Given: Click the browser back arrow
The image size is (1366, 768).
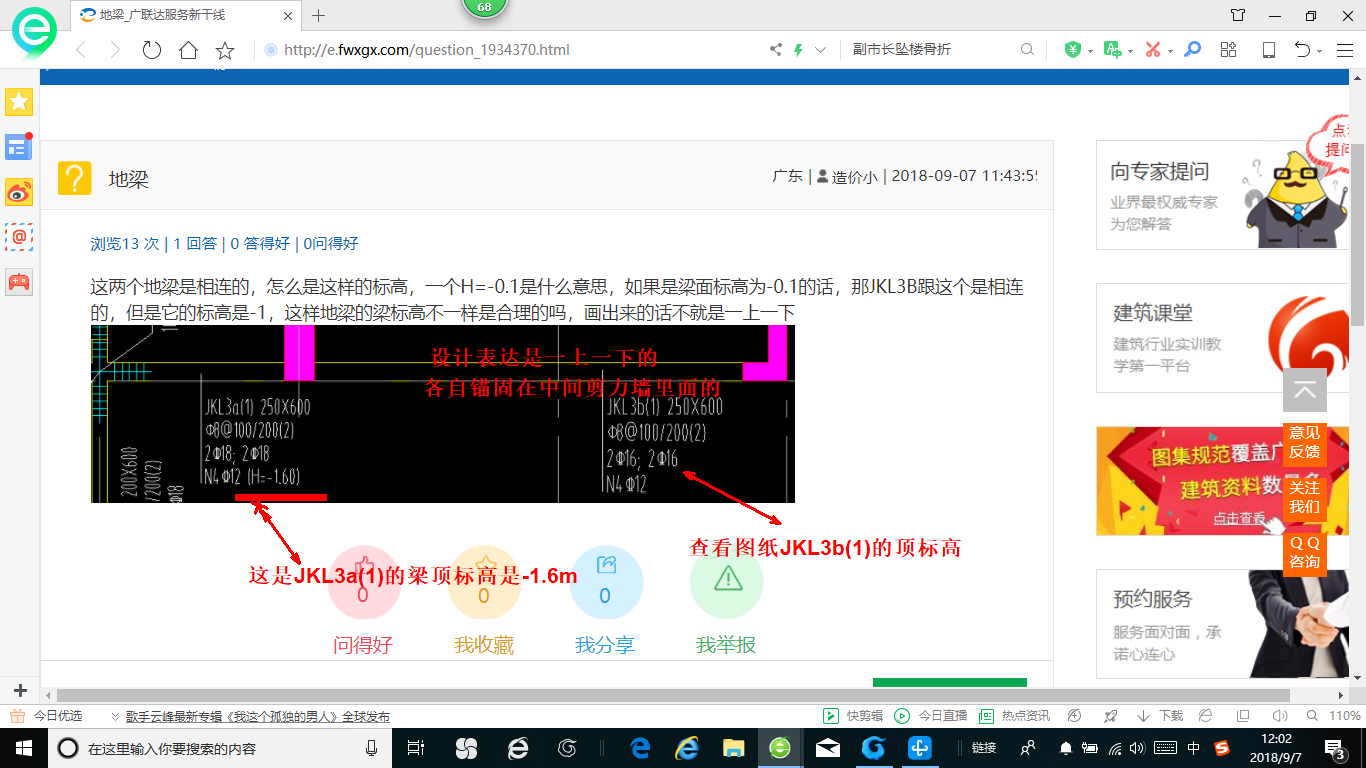Looking at the screenshot, I should coord(81,50).
